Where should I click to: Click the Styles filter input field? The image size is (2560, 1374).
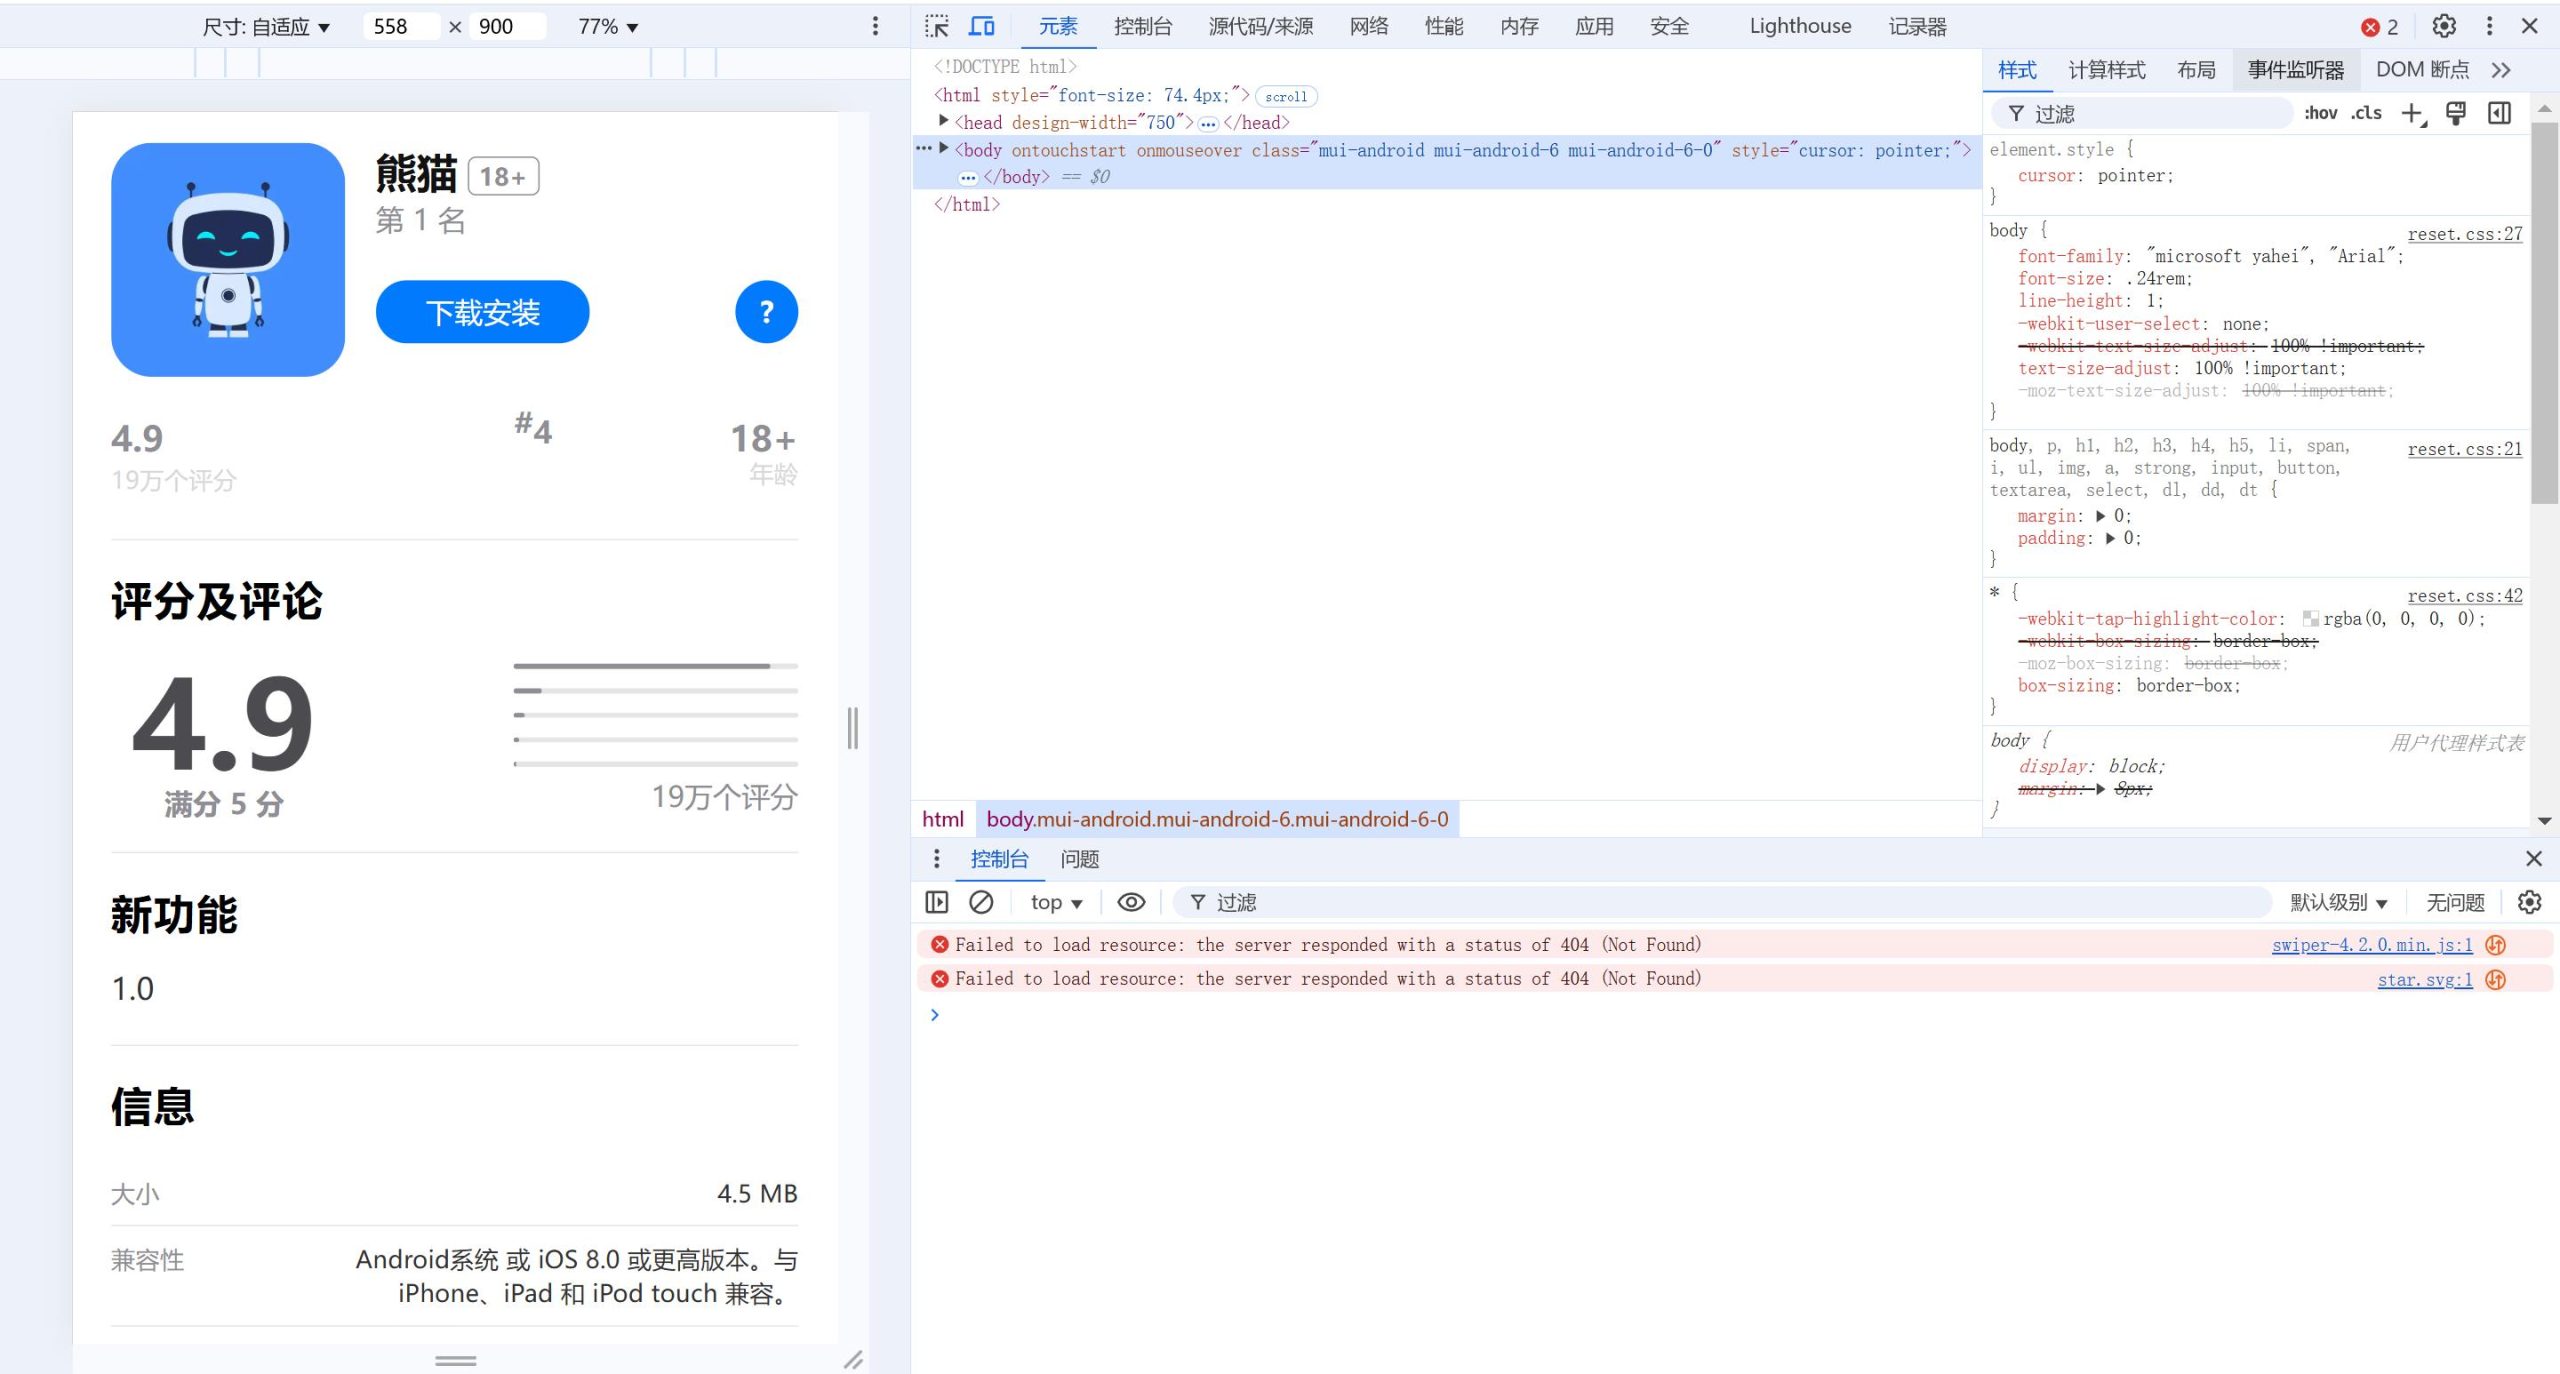coord(2143,113)
